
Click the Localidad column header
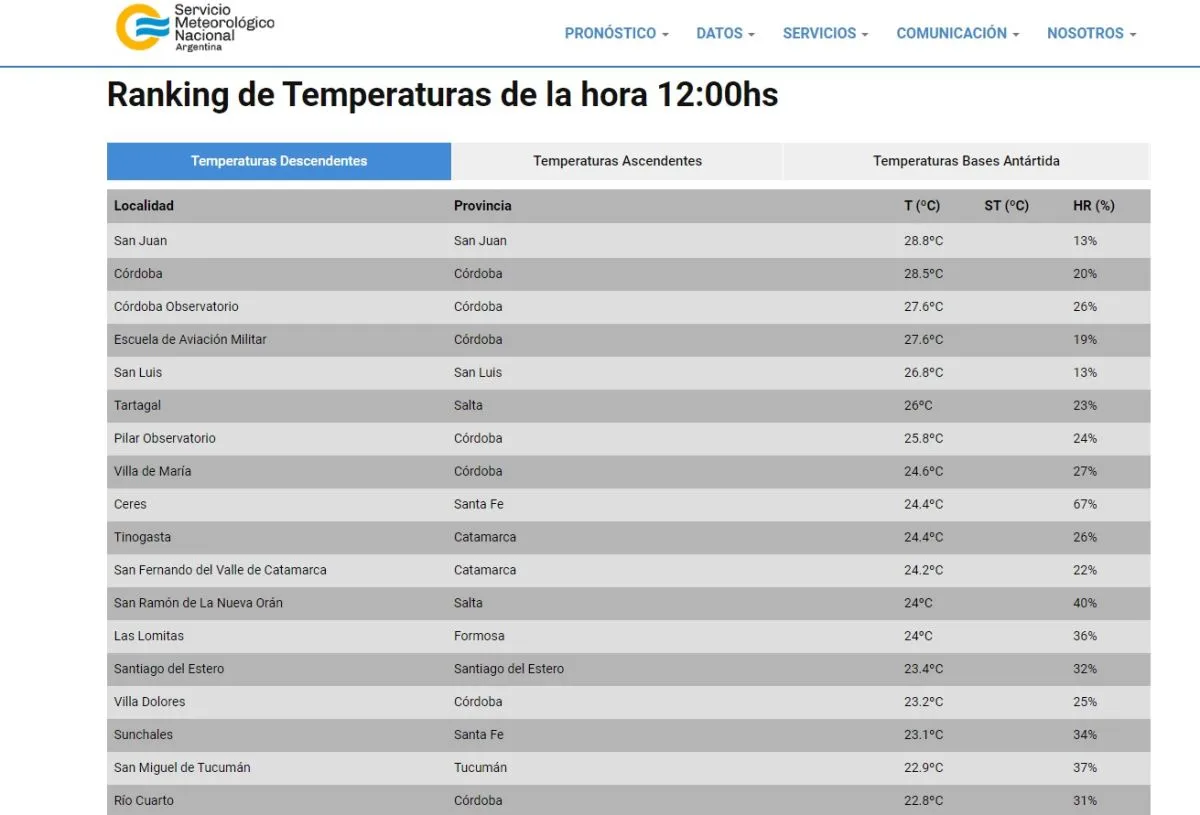coord(144,206)
